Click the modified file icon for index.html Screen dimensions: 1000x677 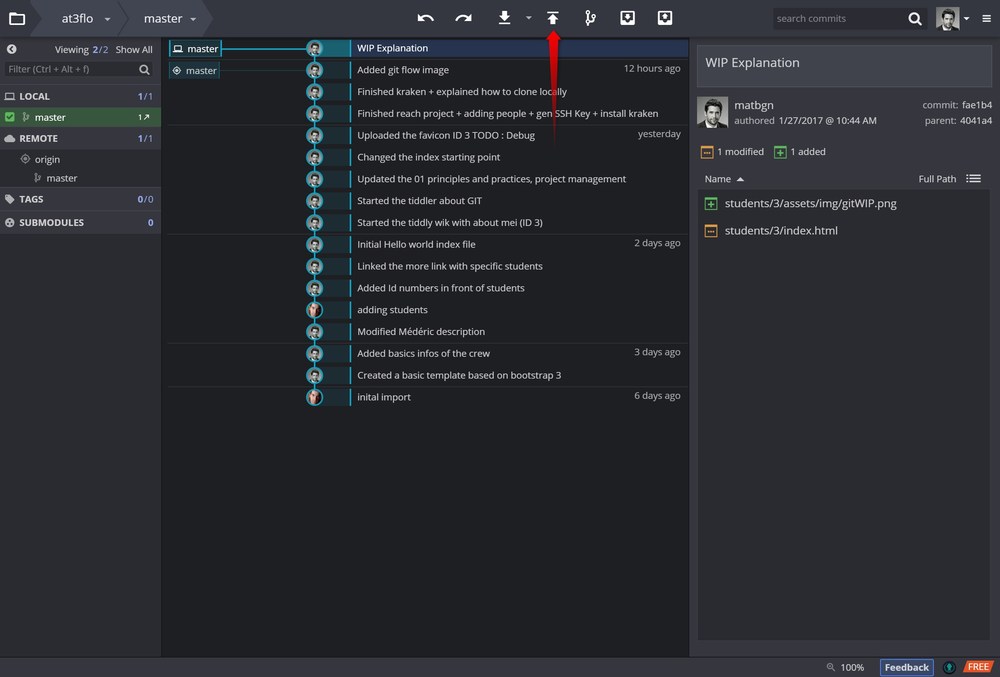(710, 231)
